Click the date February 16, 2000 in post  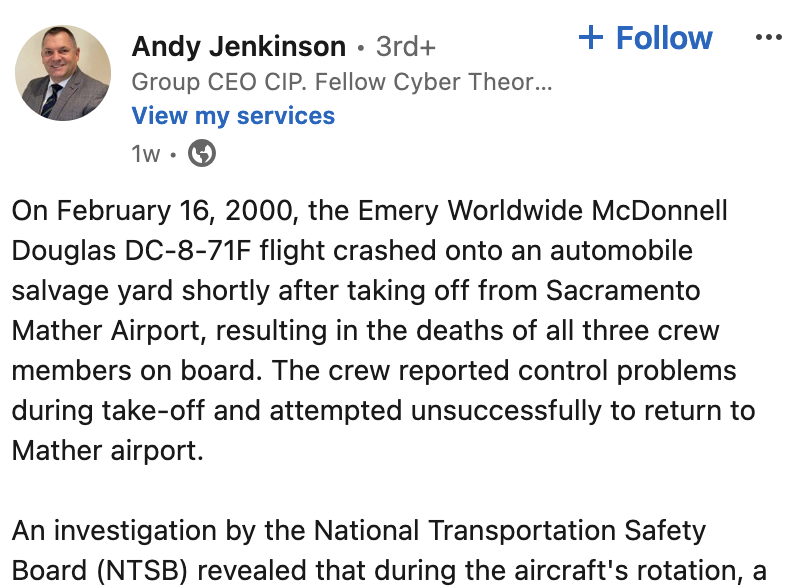click(x=177, y=211)
